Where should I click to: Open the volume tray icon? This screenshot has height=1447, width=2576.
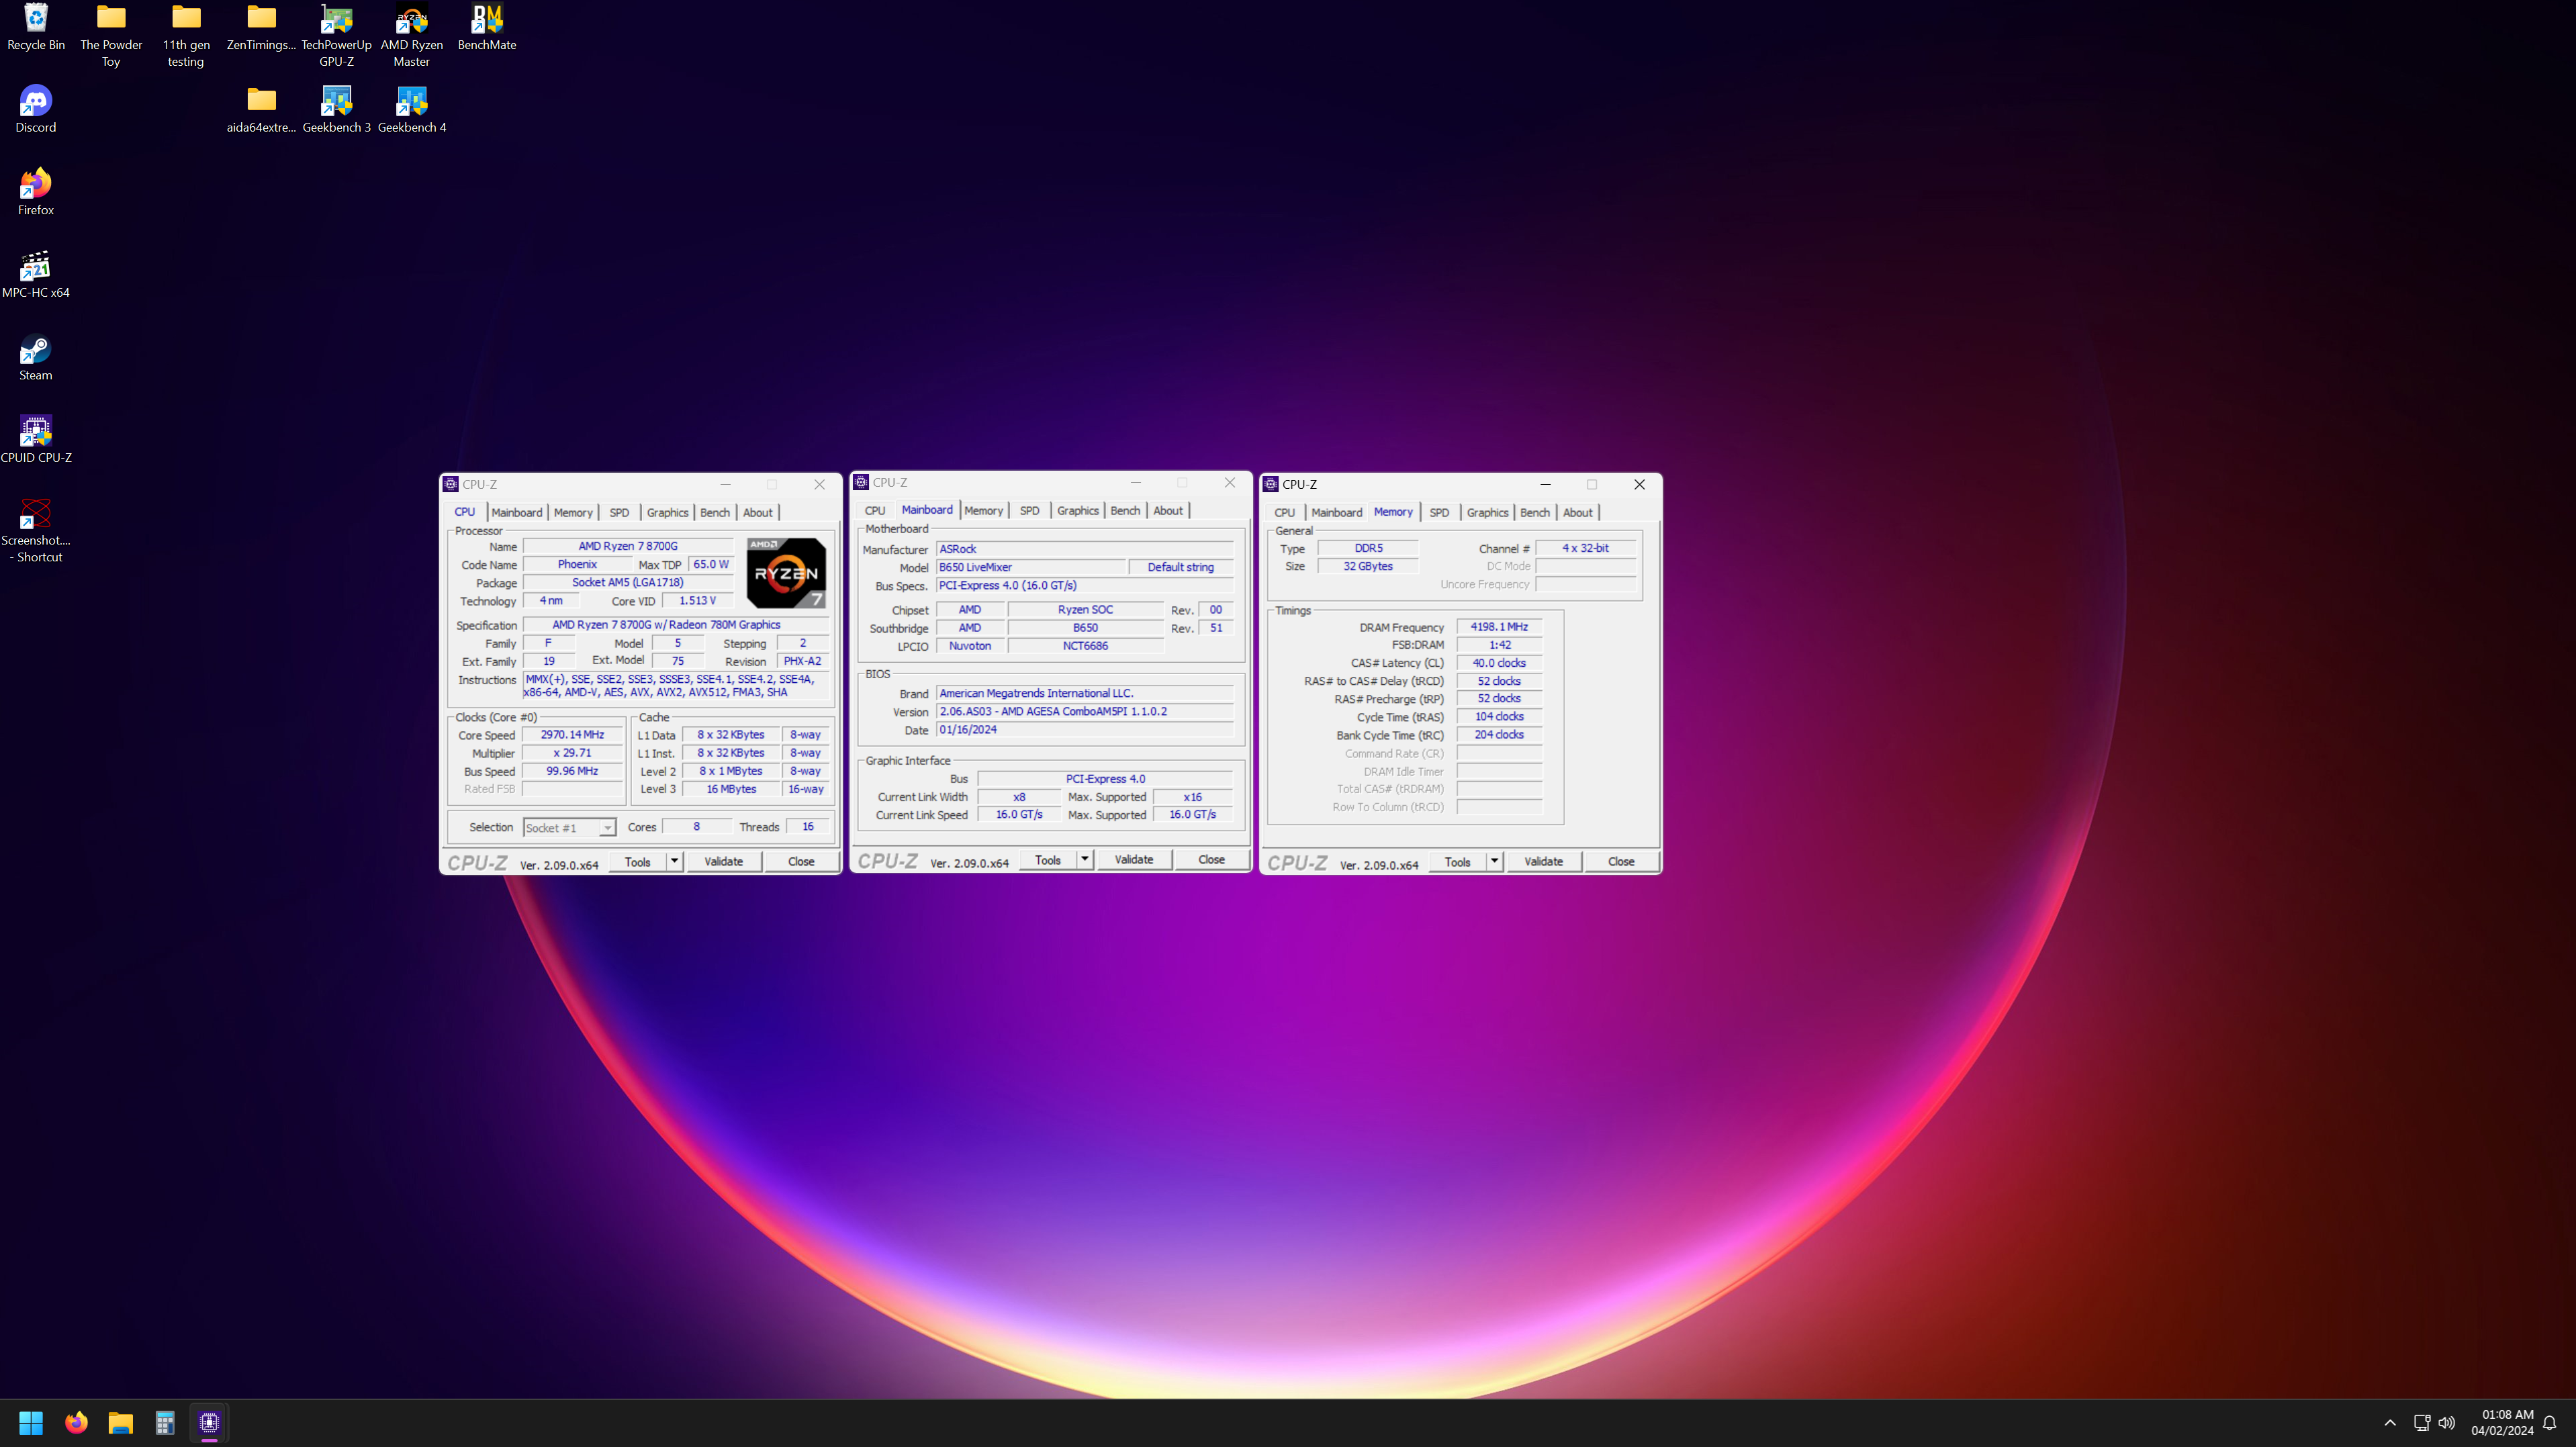[x=2447, y=1422]
